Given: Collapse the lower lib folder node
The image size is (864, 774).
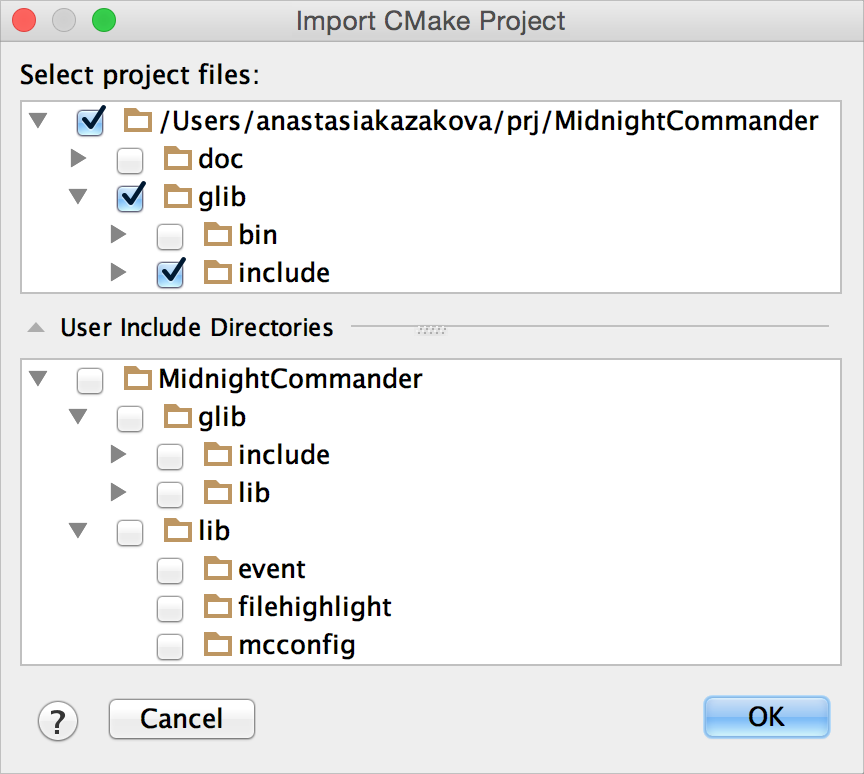Looking at the screenshot, I should click(79, 531).
